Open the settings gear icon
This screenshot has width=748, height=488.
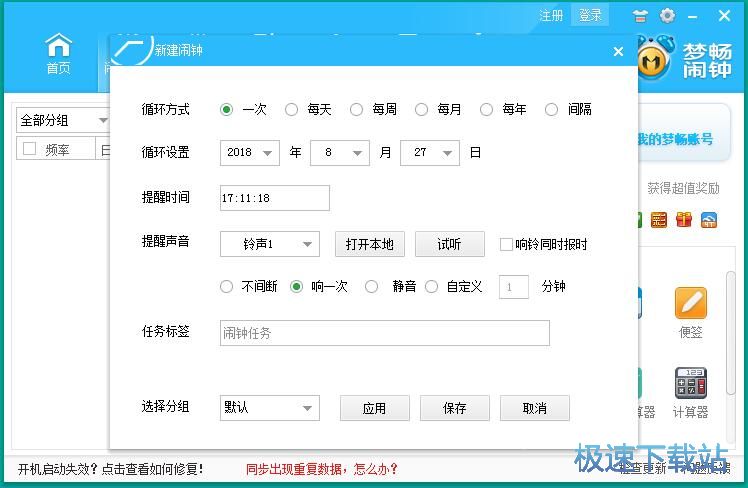(x=667, y=16)
